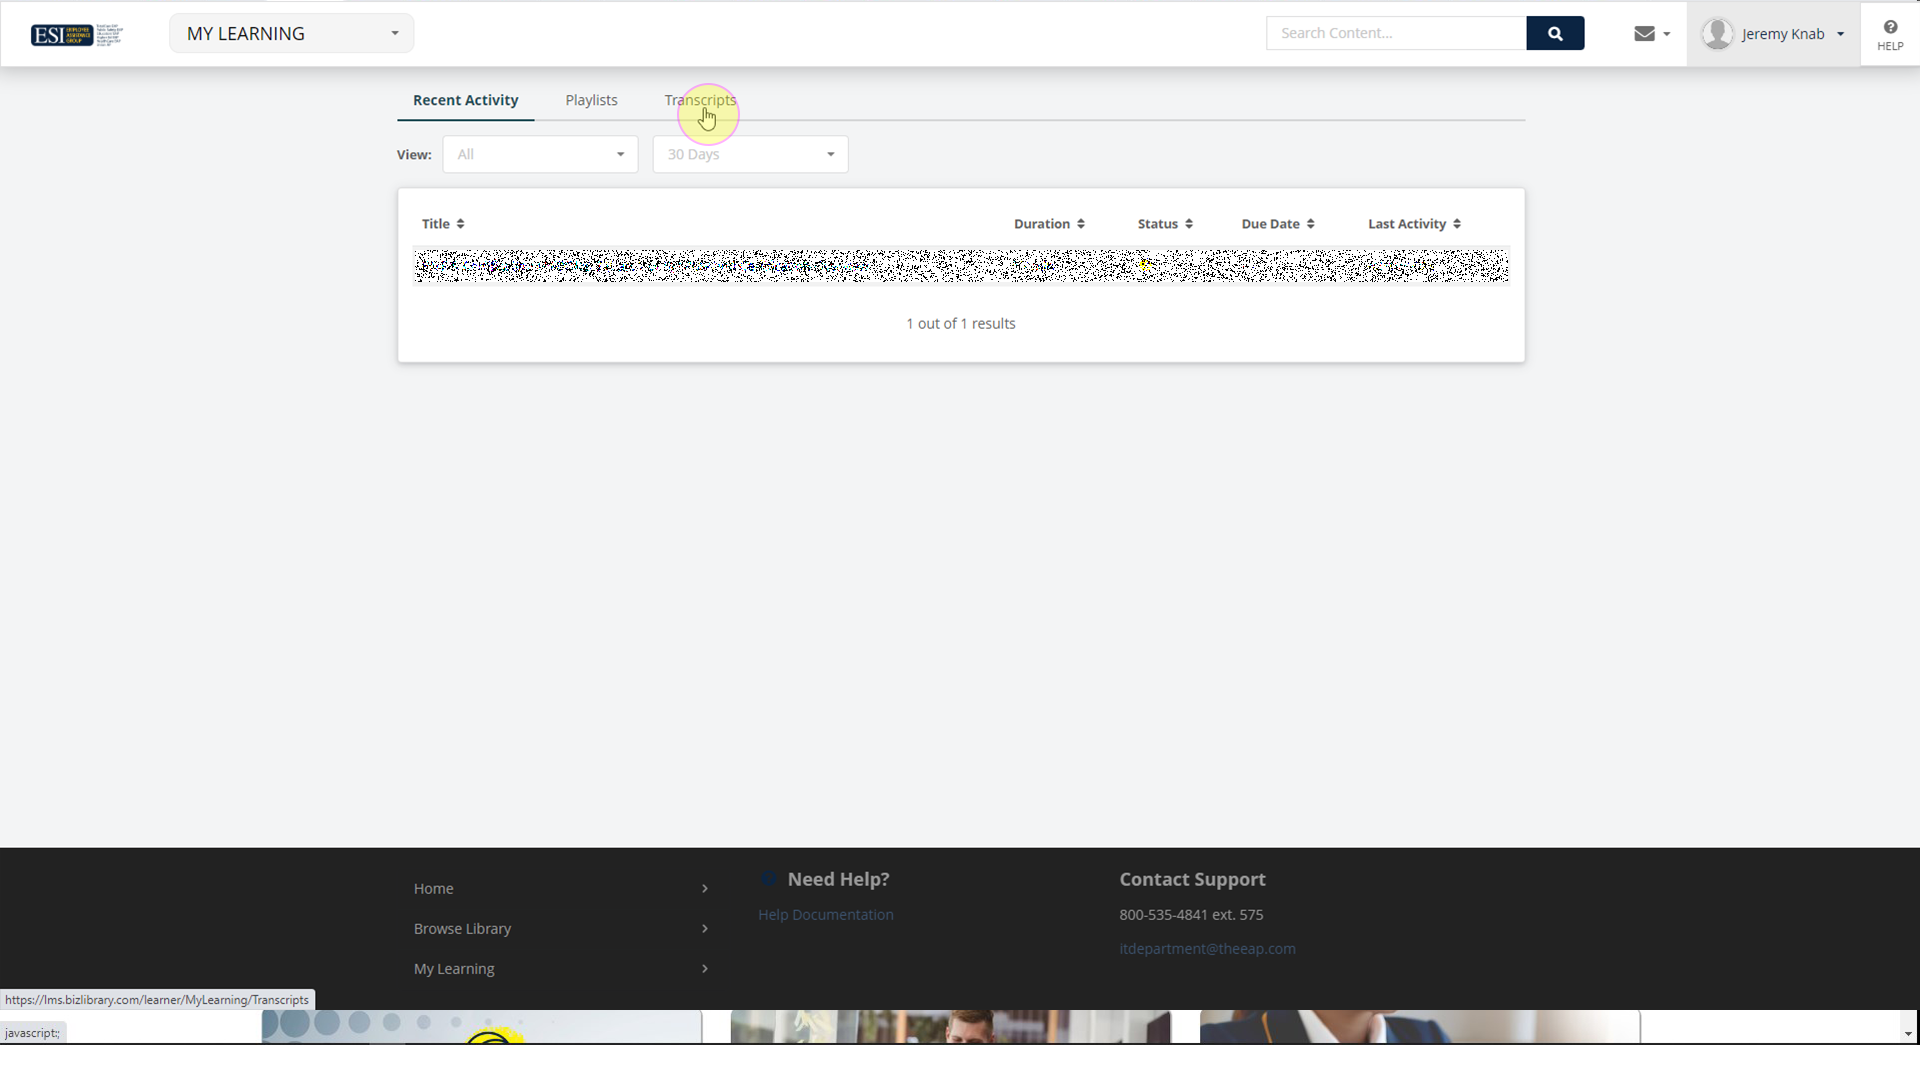Switch to the Playlists tab
Viewport: 1920px width, 1080px height.
click(590, 100)
